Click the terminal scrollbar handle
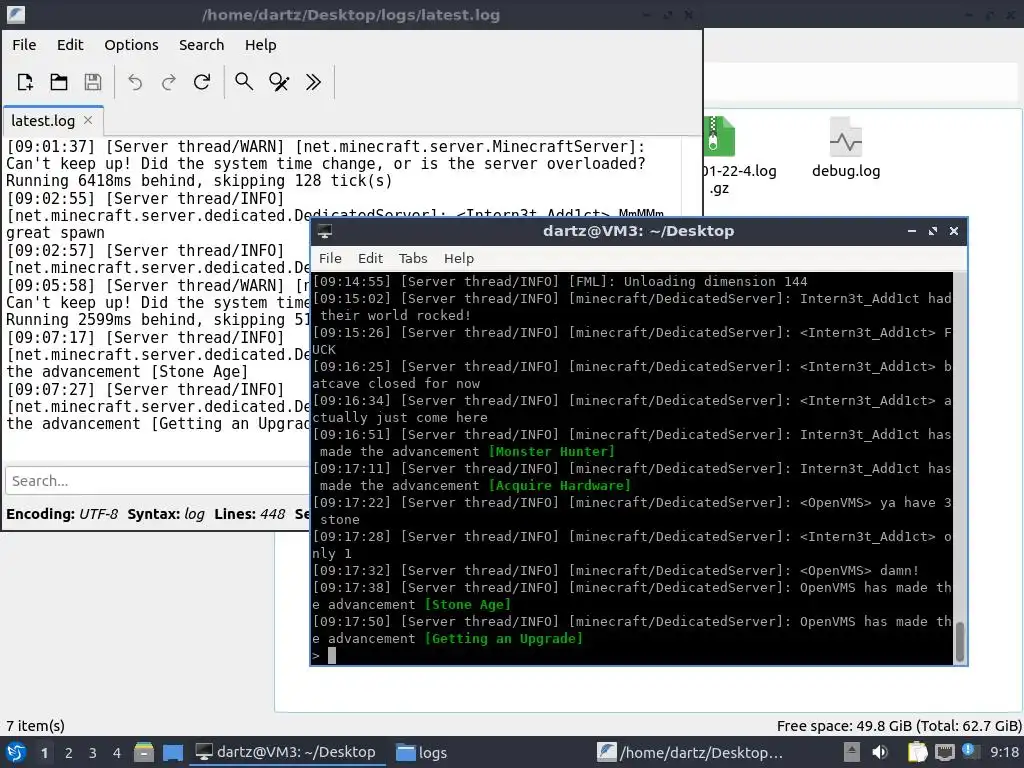The image size is (1024, 768). coord(959,642)
